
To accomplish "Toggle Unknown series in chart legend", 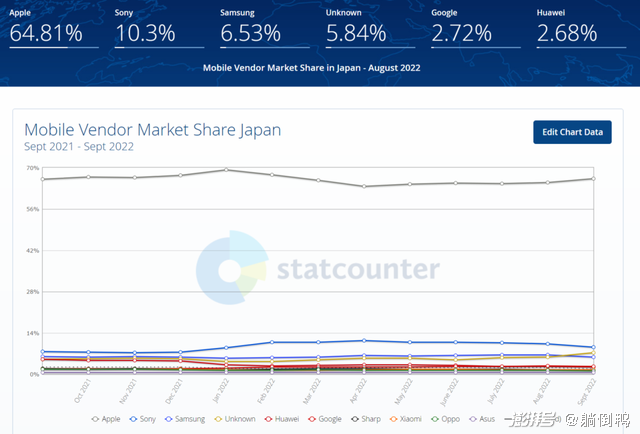I will [235, 419].
